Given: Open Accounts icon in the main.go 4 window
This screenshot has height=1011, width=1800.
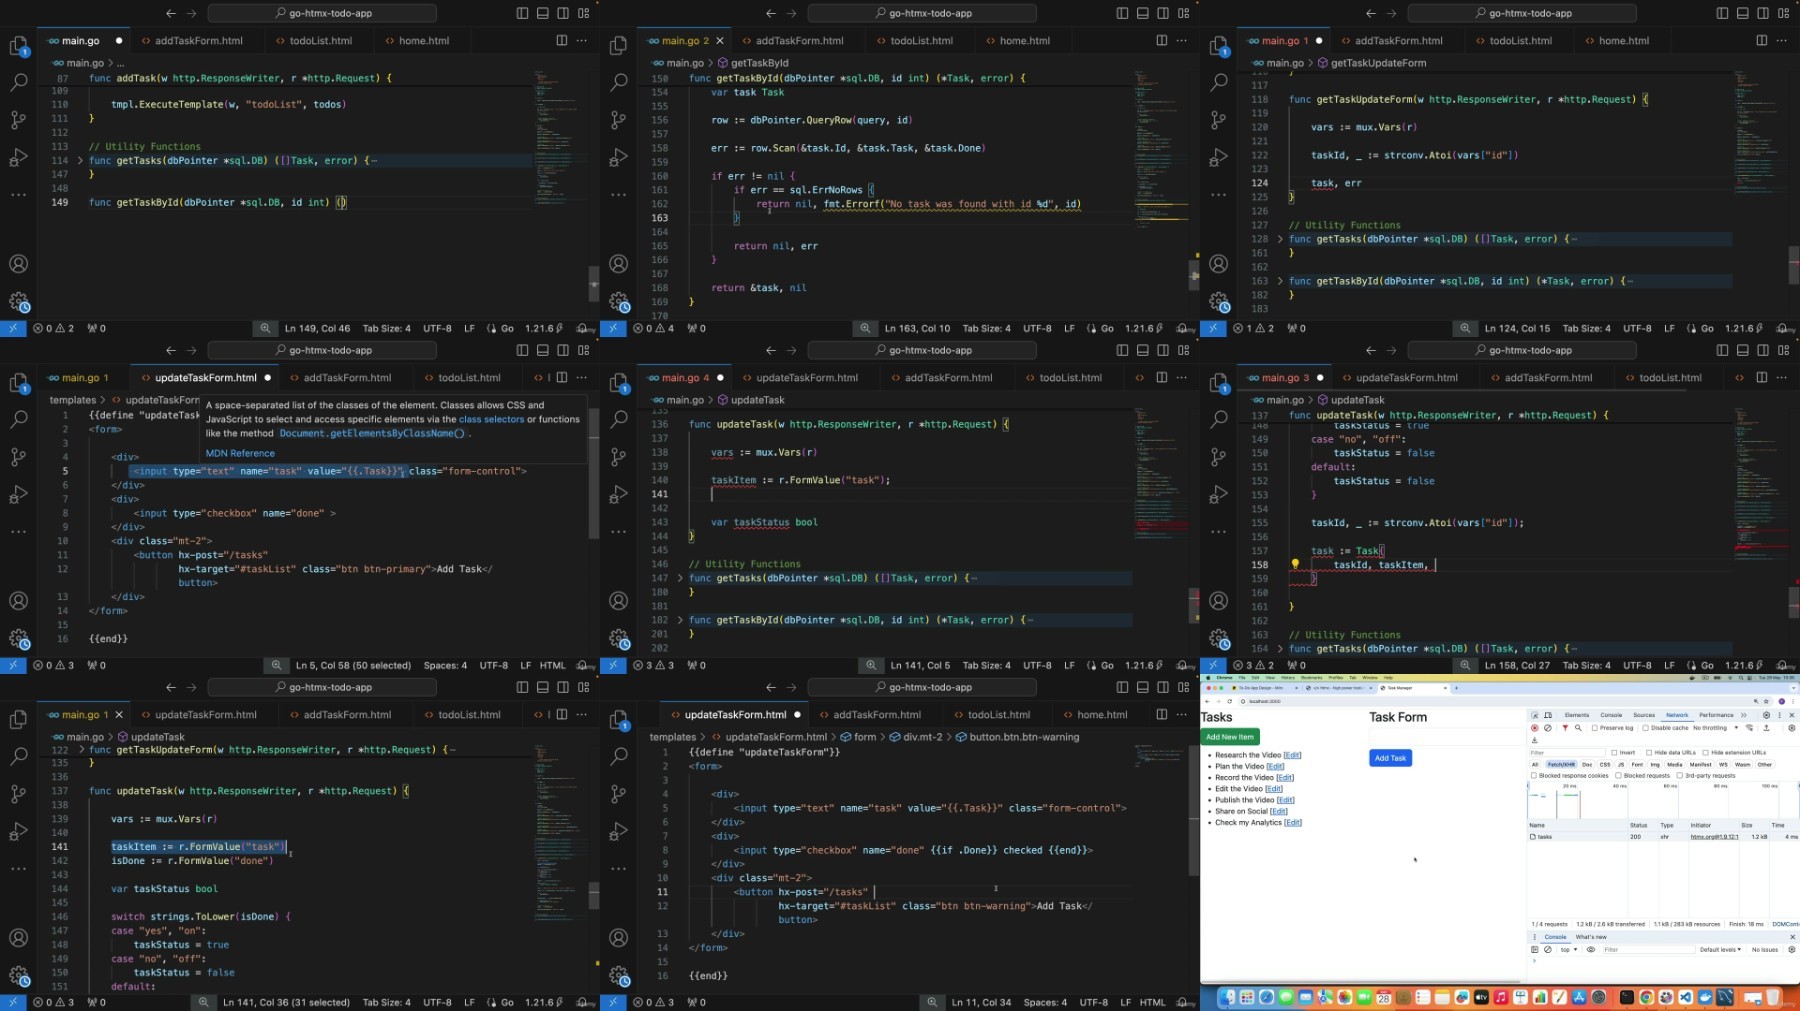Looking at the screenshot, I should (x=619, y=601).
